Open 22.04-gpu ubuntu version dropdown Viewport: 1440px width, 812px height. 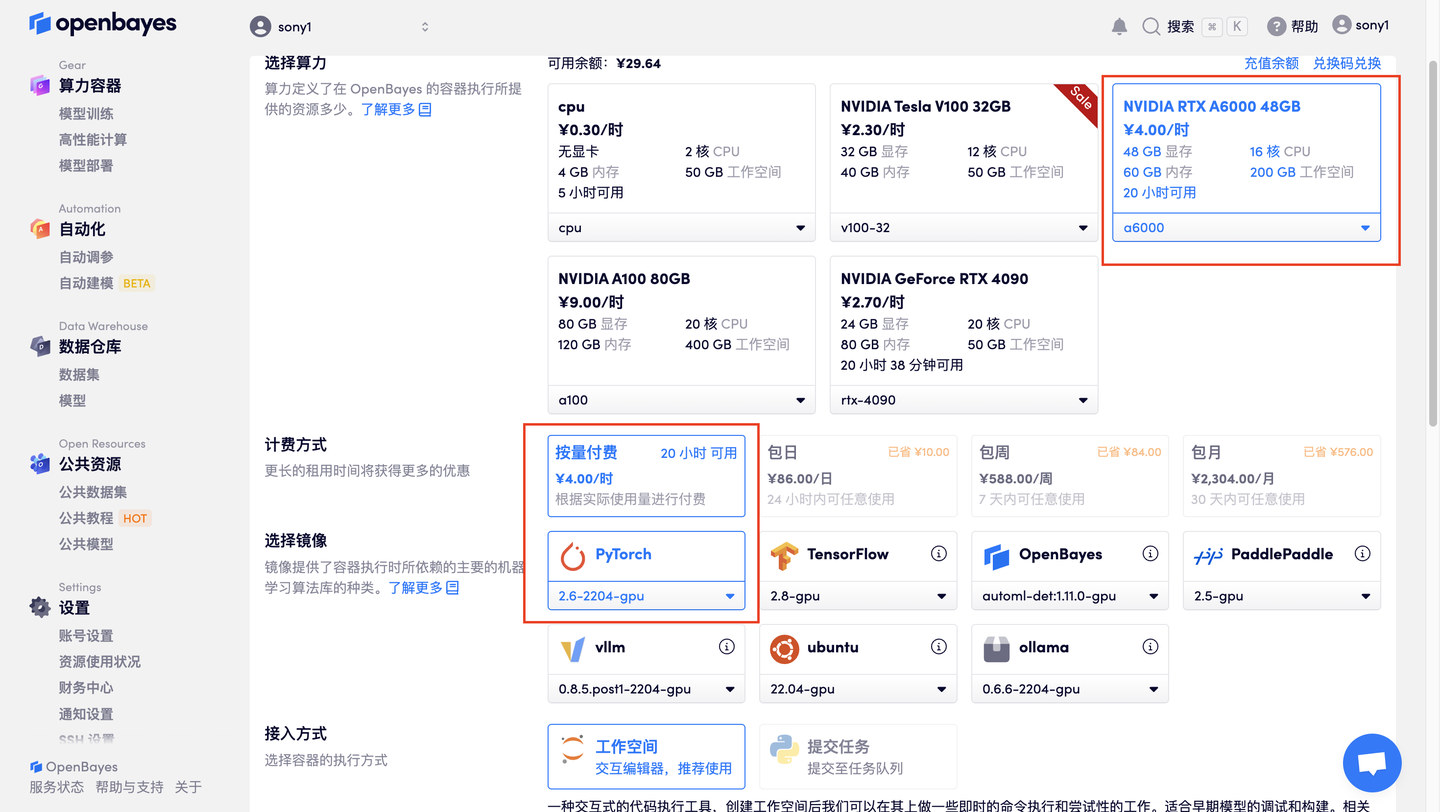coord(858,690)
